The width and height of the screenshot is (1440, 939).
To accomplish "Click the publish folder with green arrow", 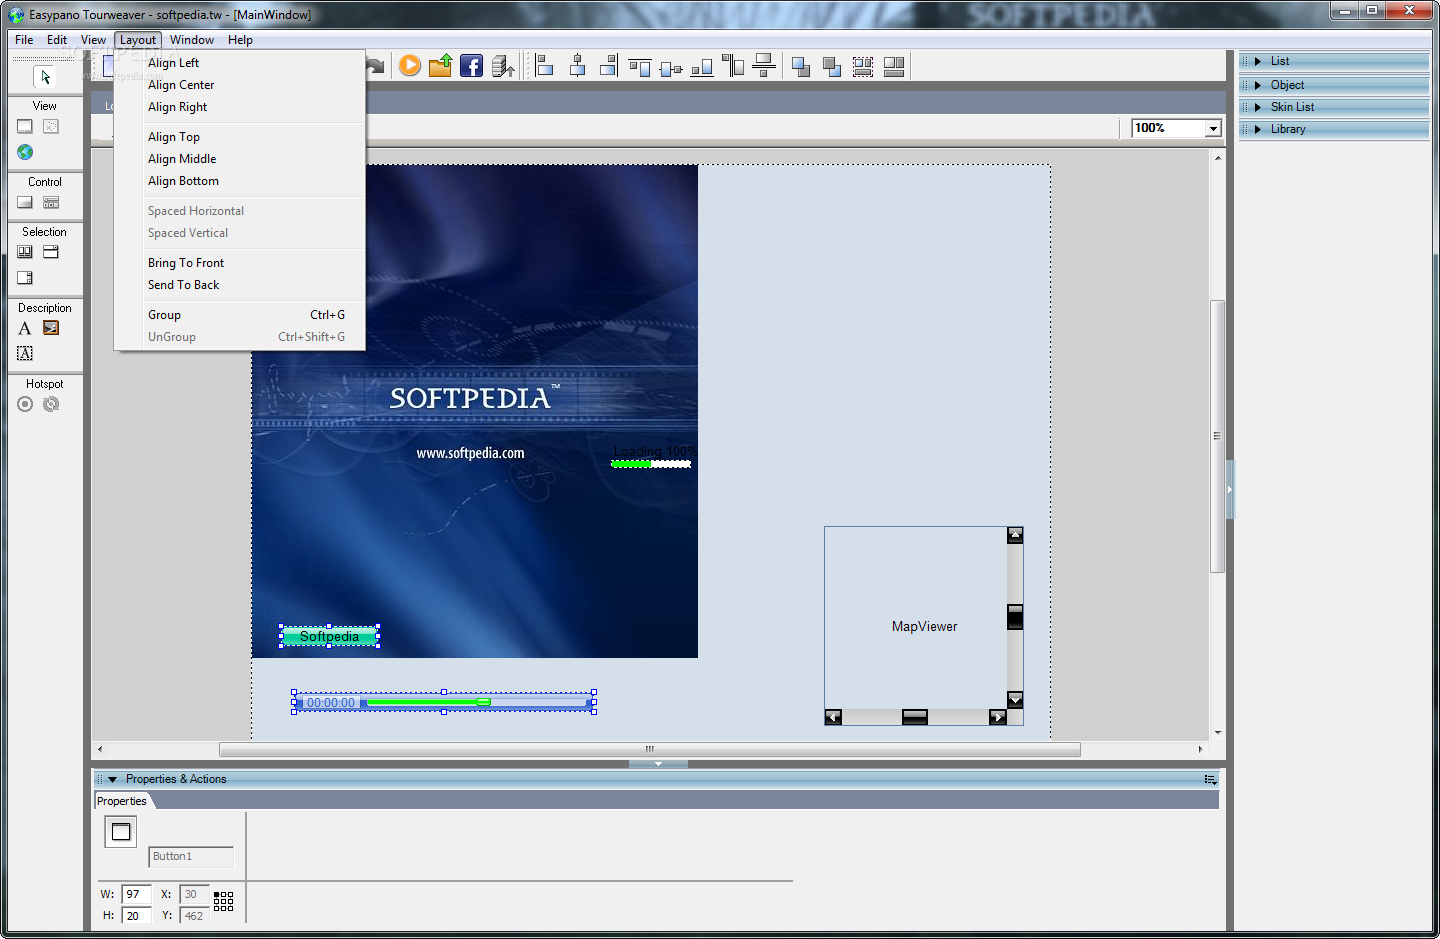I will click(441, 66).
